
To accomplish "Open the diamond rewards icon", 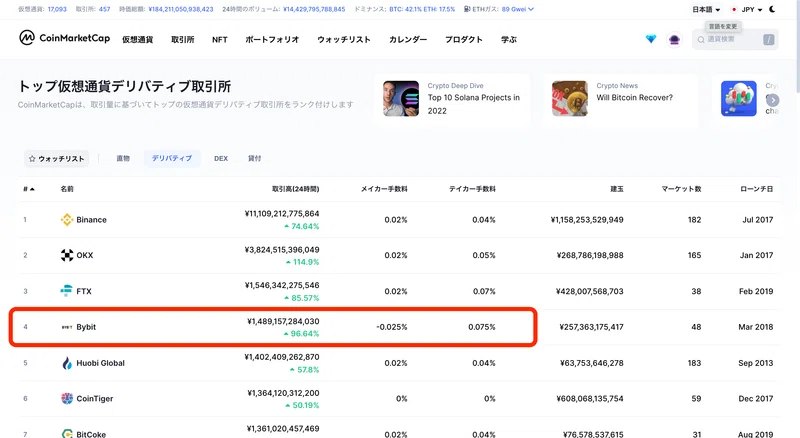I will (x=651, y=39).
